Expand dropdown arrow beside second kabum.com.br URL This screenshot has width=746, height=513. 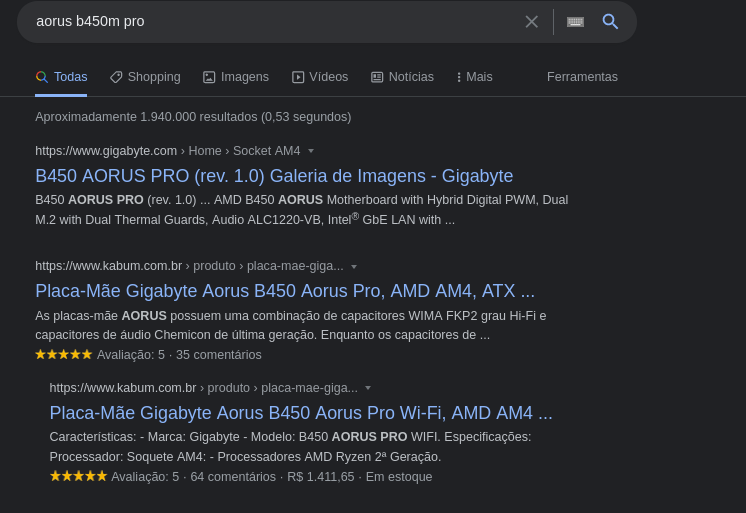(x=368, y=388)
